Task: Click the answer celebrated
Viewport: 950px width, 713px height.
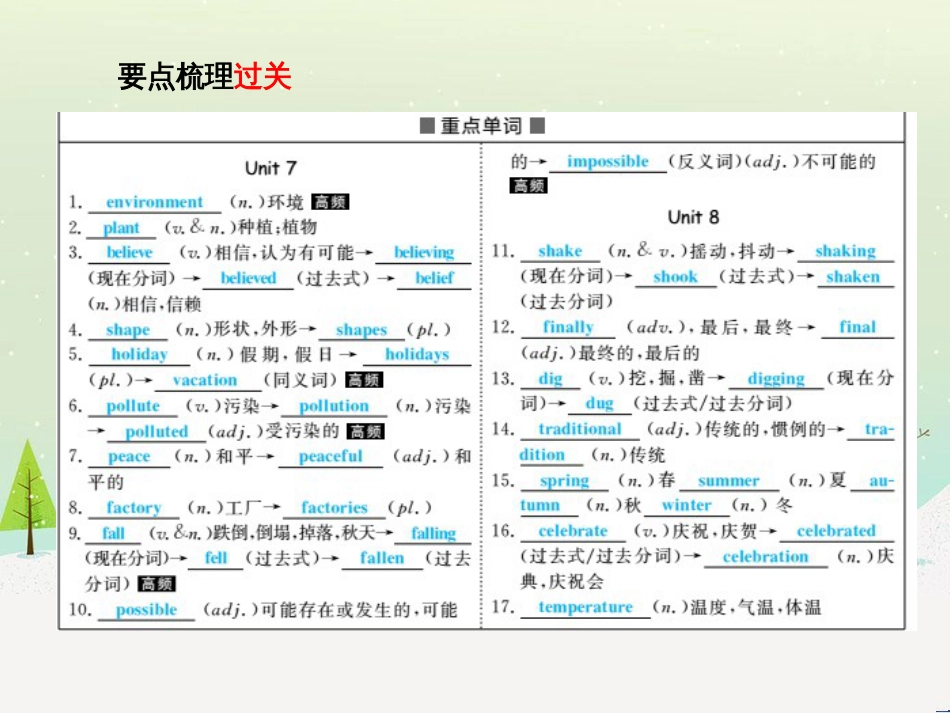Action: coord(836,531)
